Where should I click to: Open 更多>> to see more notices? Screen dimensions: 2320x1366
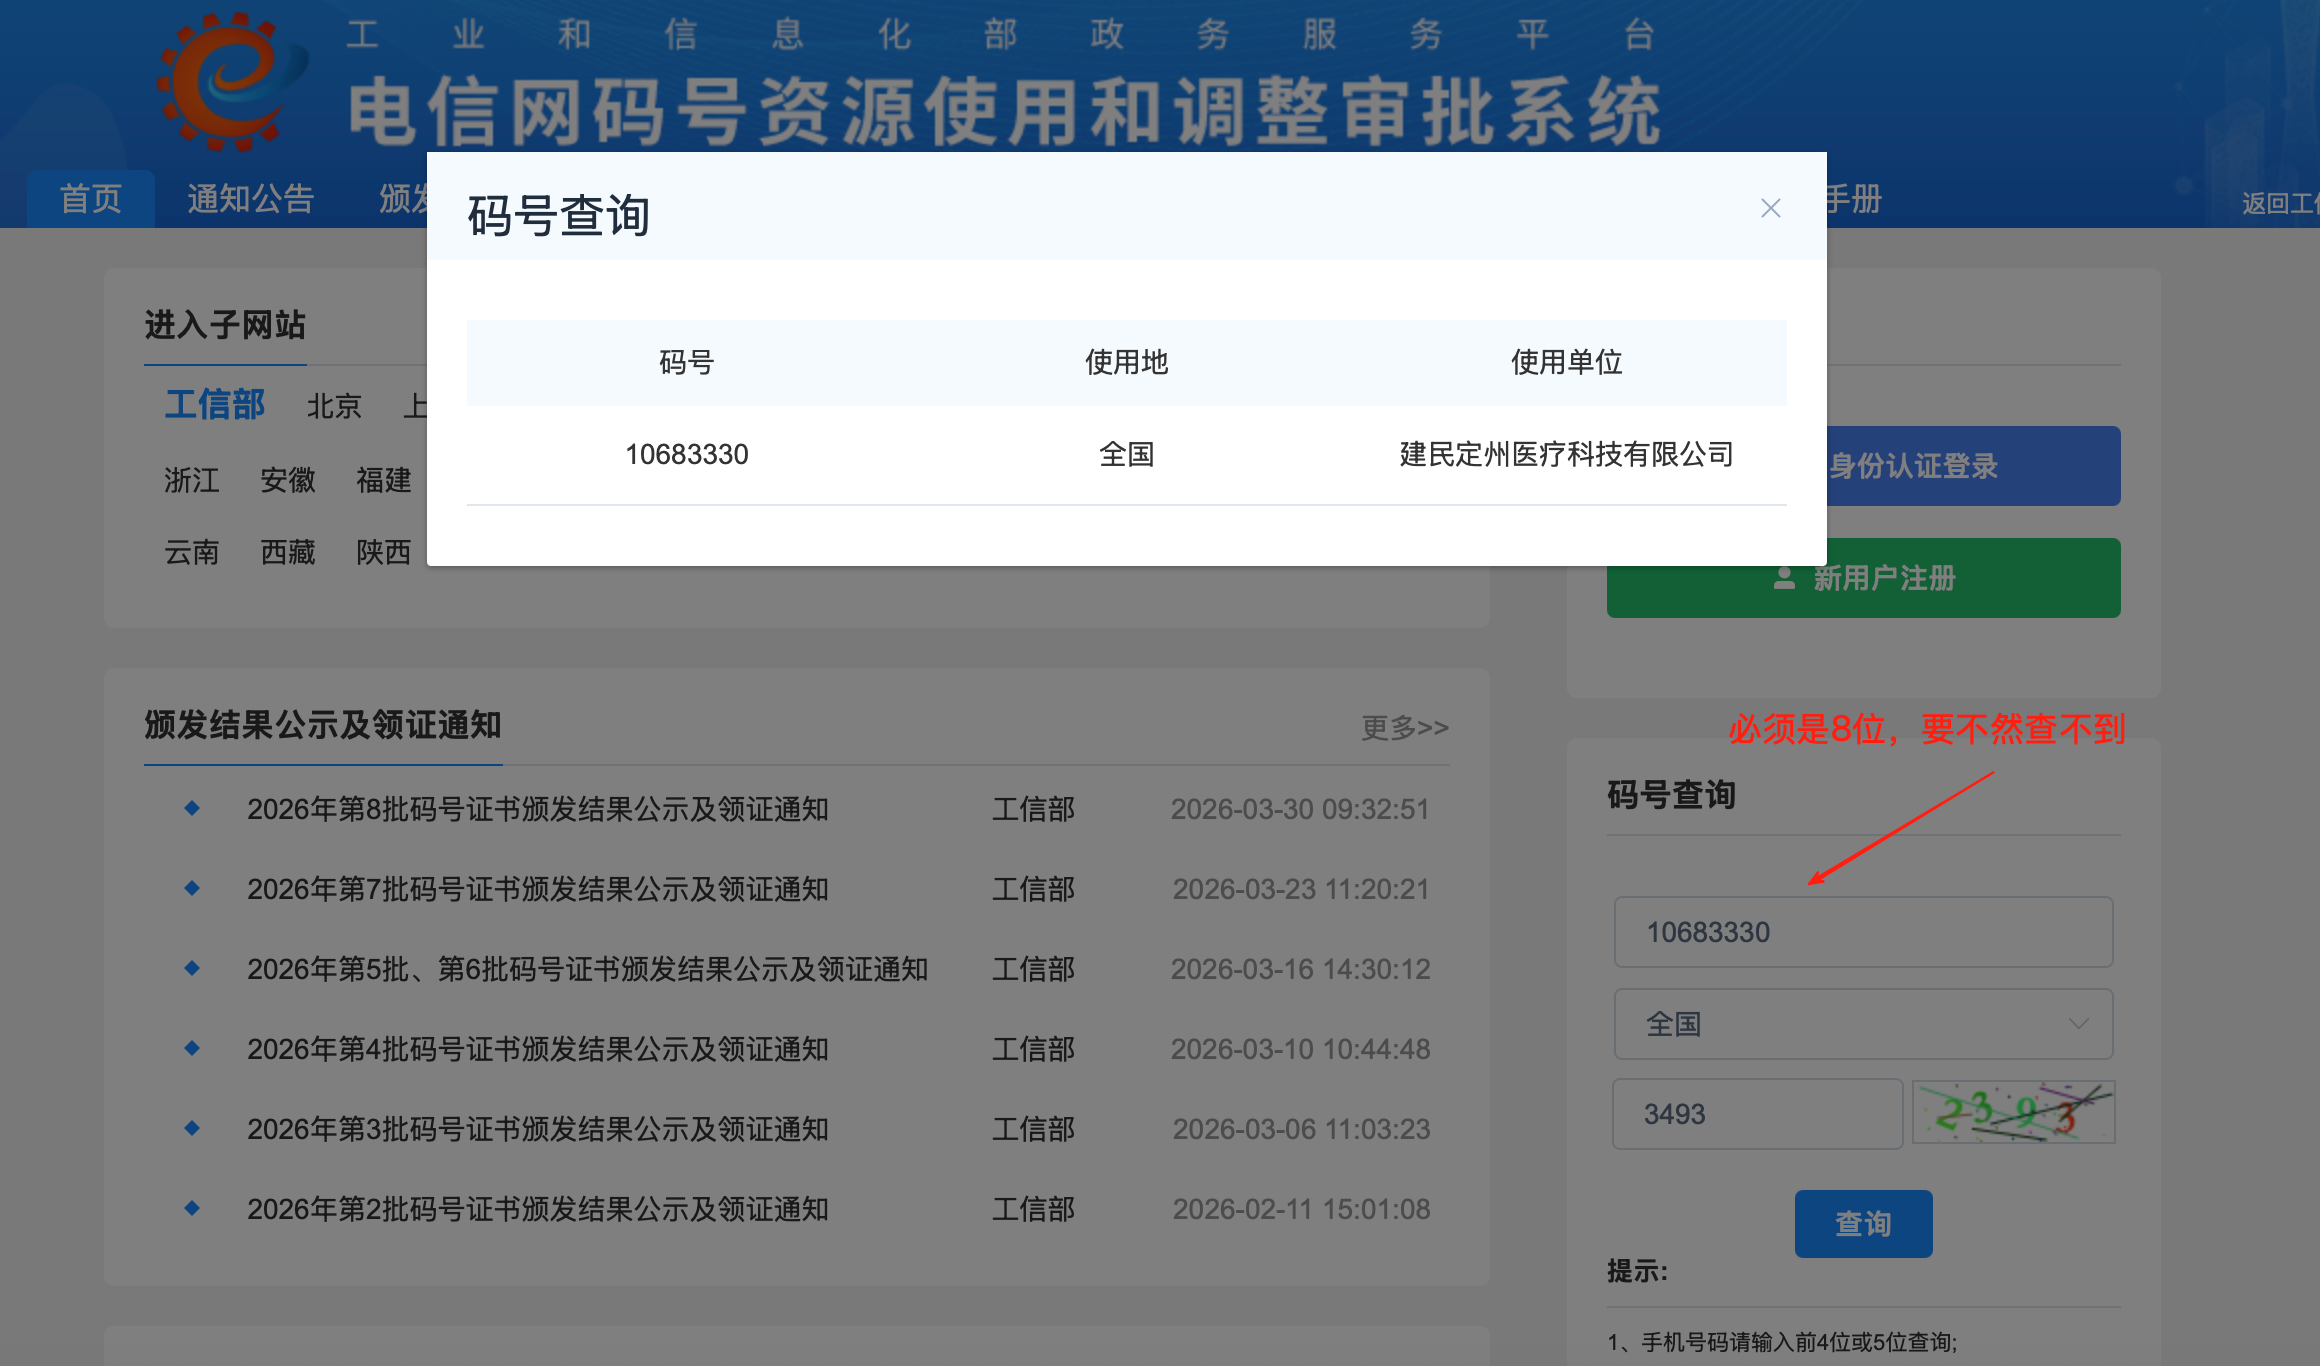1404,727
